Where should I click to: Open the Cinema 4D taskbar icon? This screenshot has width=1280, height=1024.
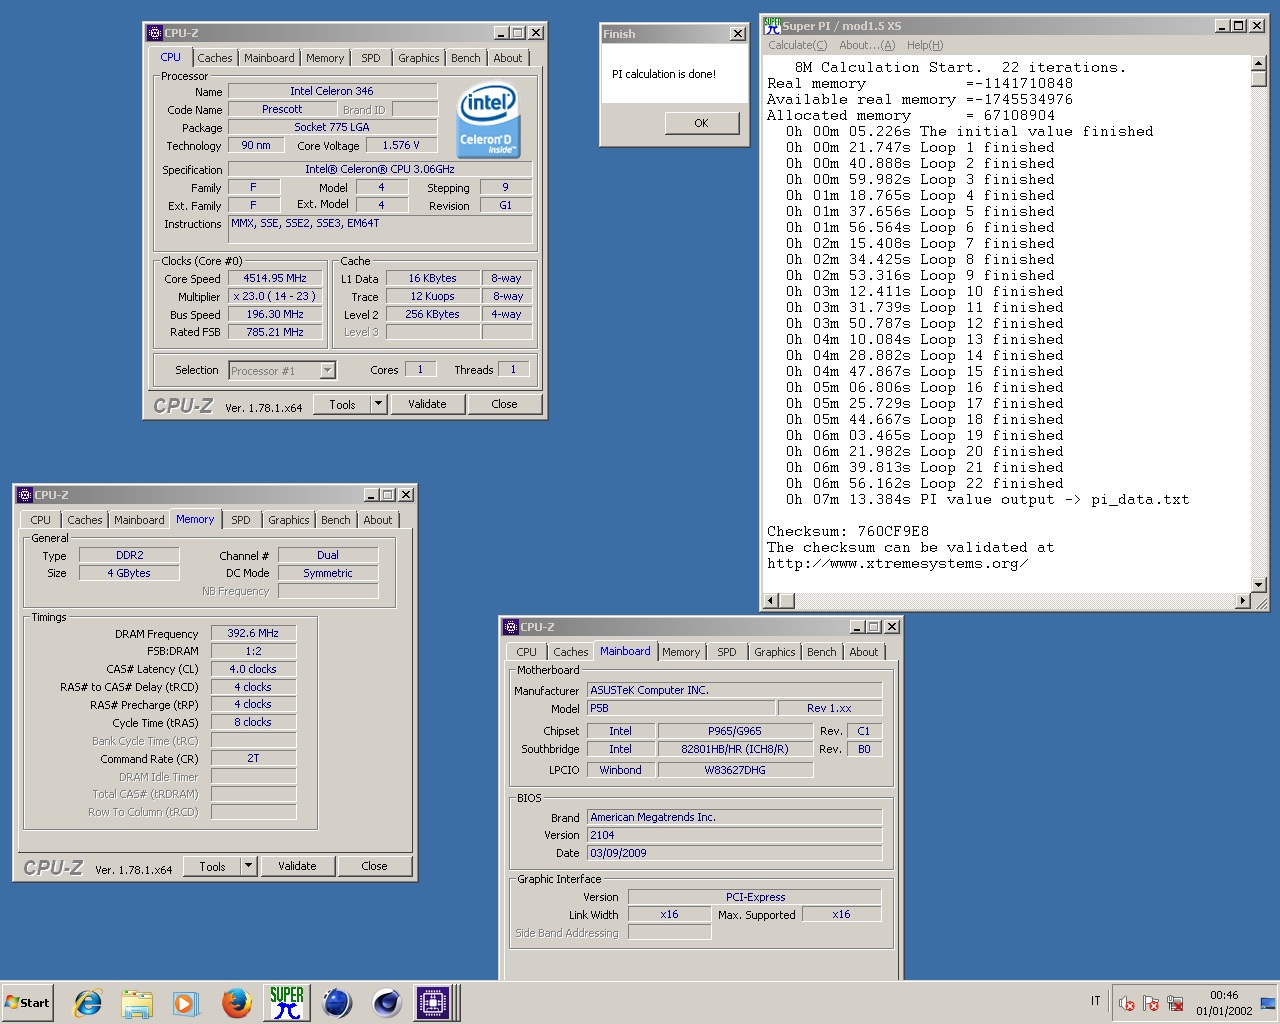tap(387, 1002)
